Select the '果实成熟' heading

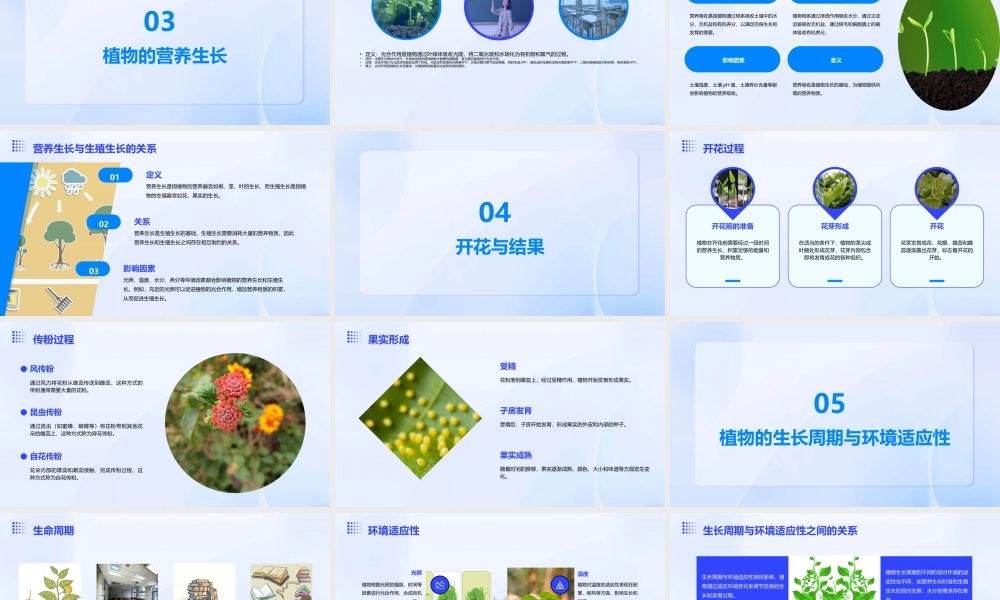tap(515, 455)
